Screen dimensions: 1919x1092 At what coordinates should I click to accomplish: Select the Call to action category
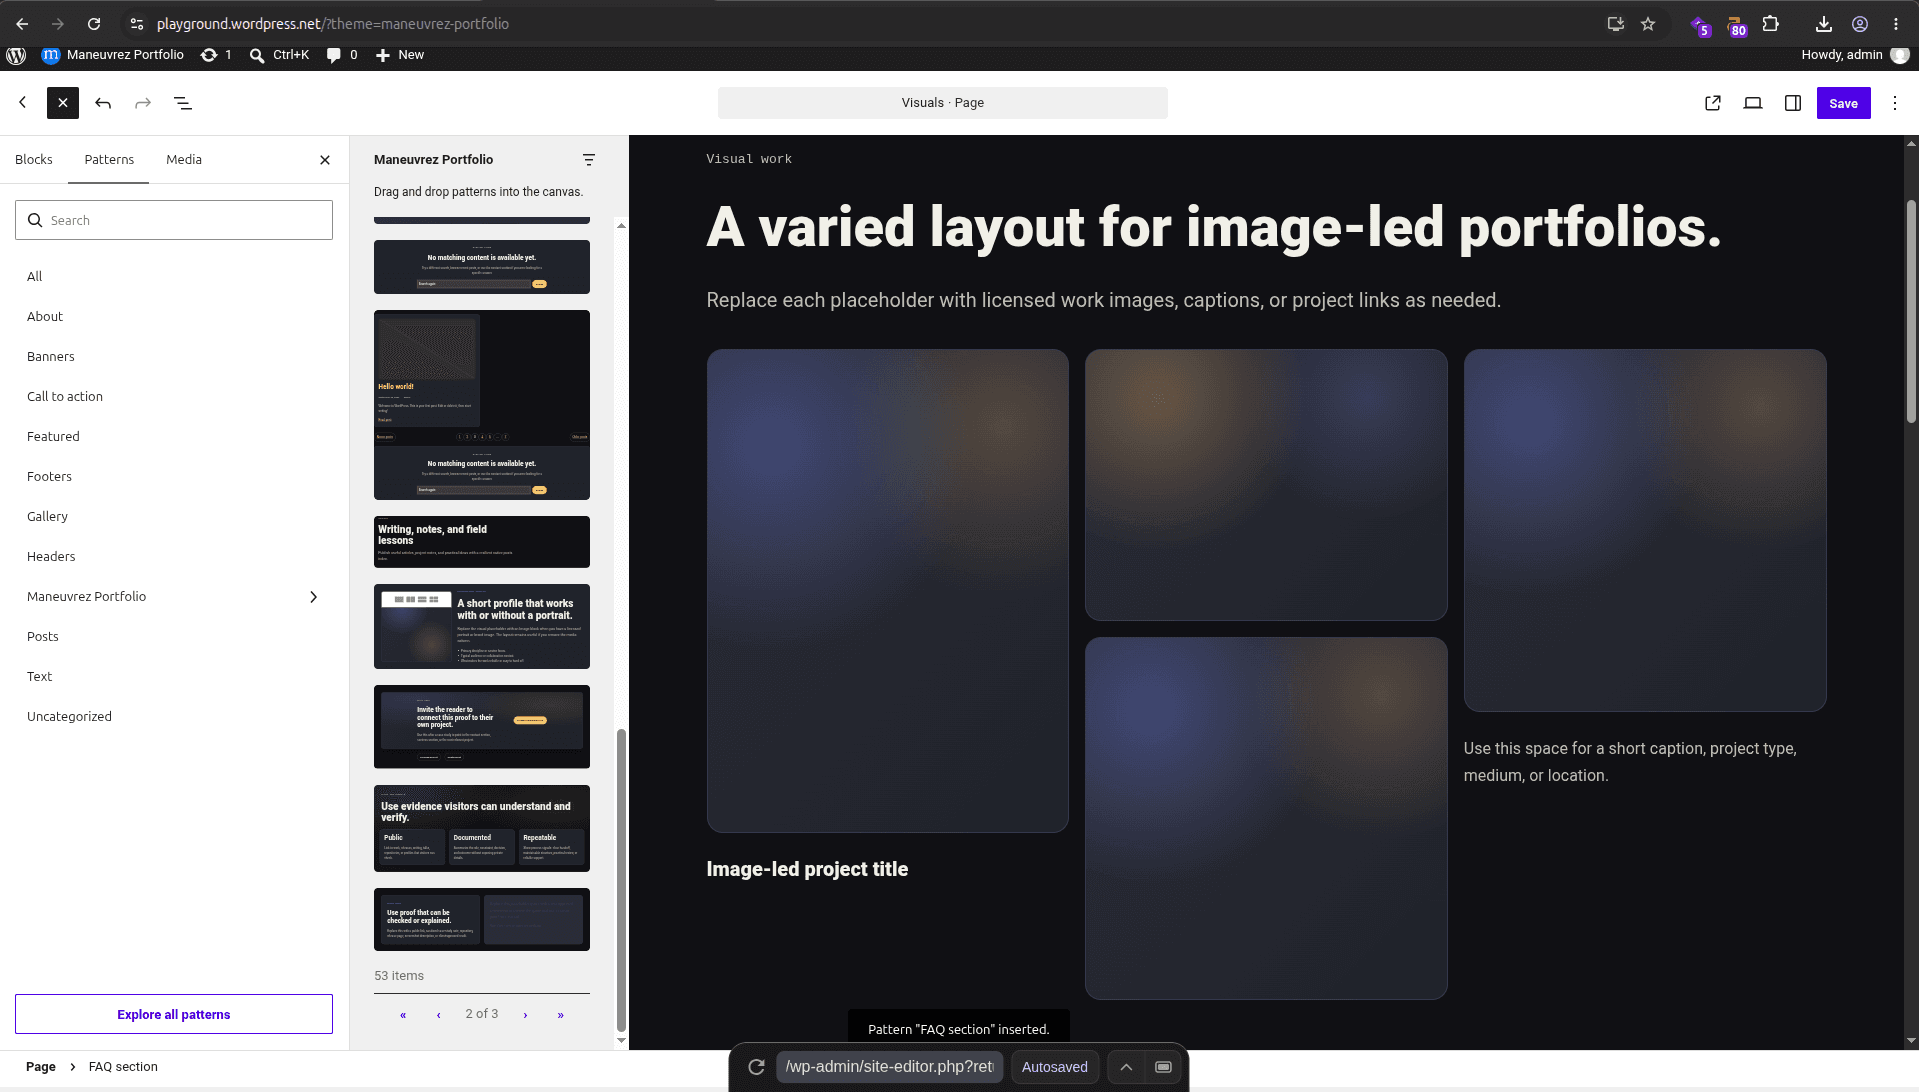(65, 397)
